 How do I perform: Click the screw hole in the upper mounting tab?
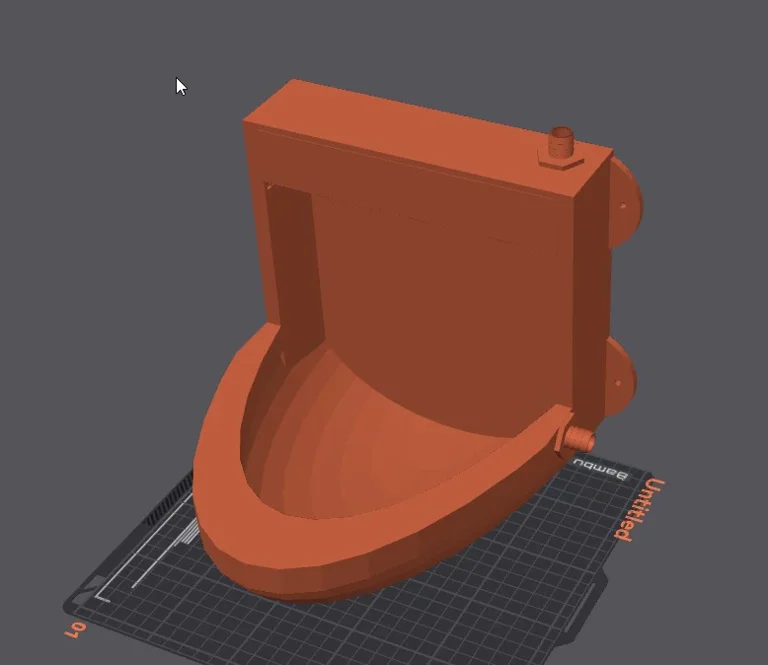(x=622, y=207)
